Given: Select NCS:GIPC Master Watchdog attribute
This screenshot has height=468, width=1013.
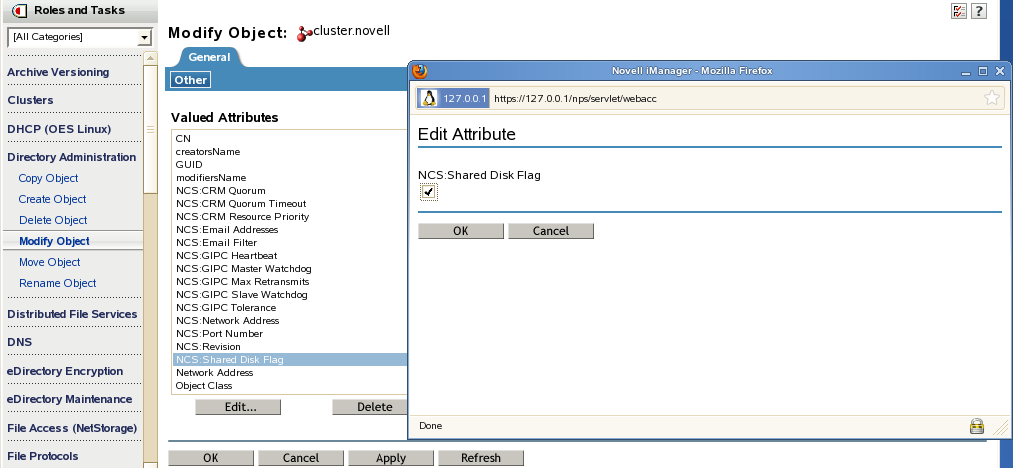Looking at the screenshot, I should 291,268.
